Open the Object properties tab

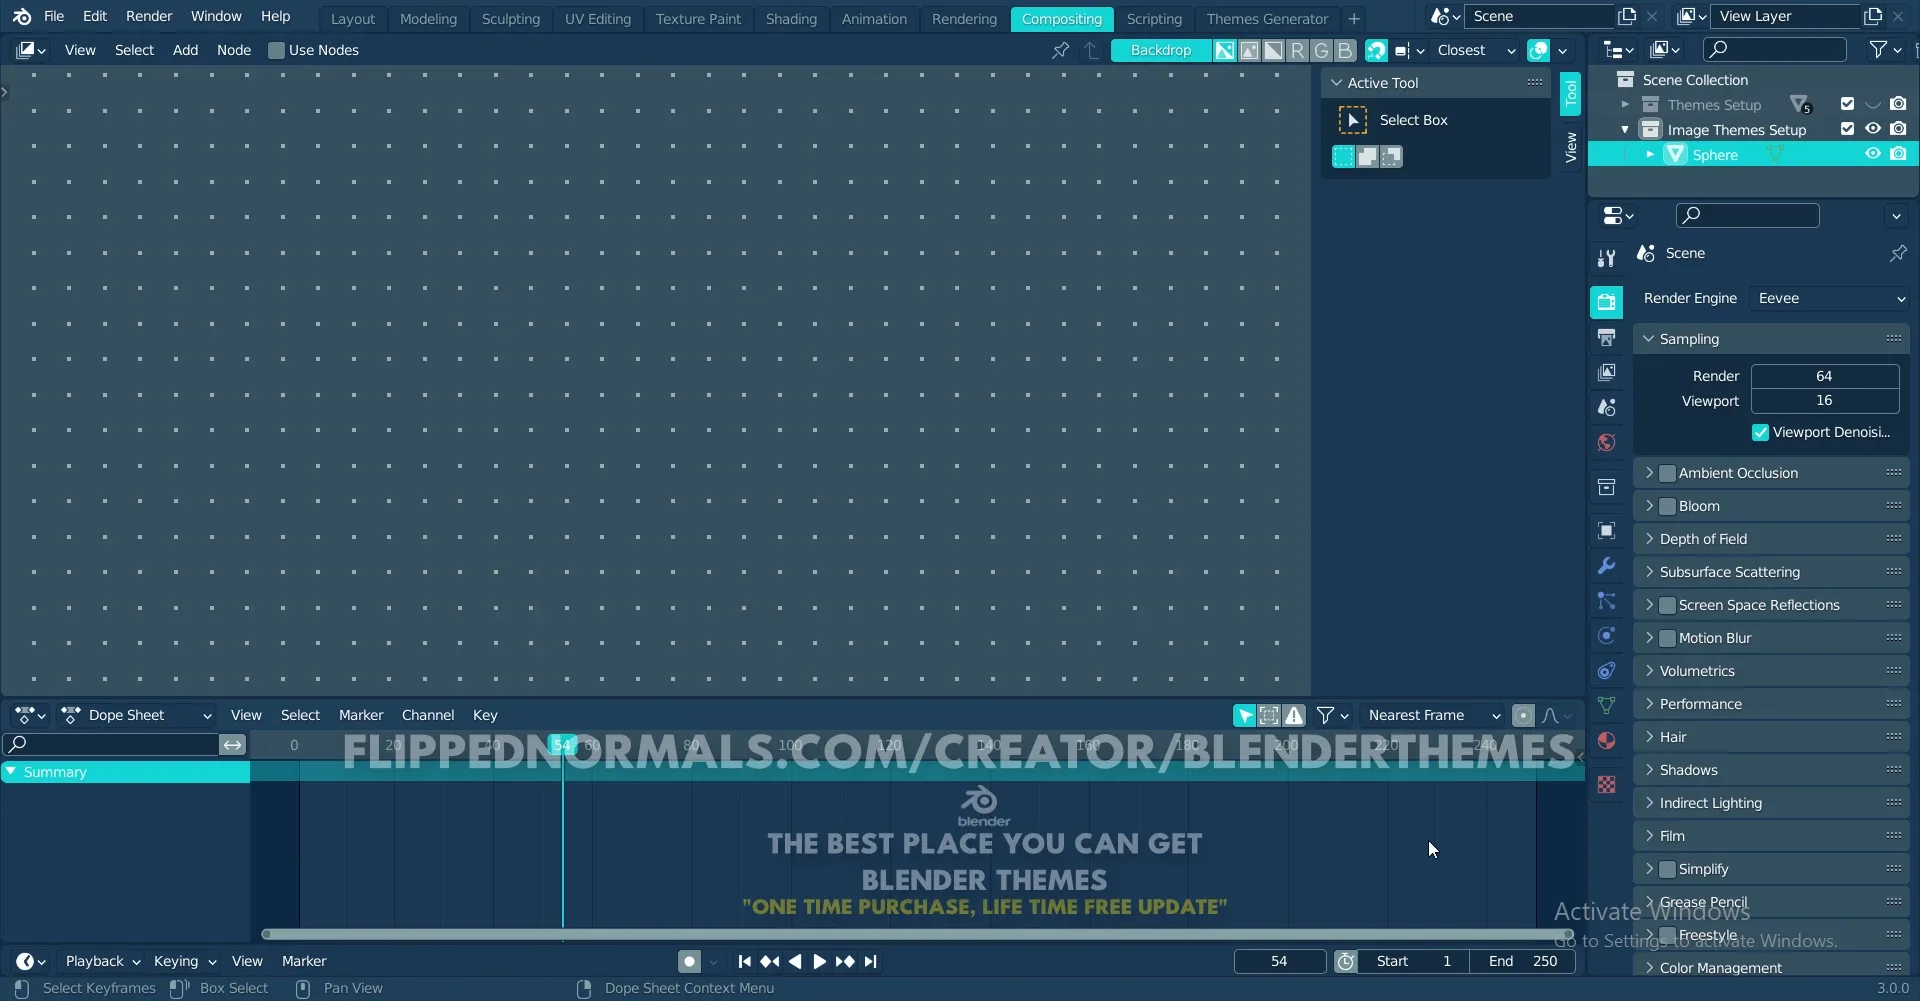tap(1606, 530)
